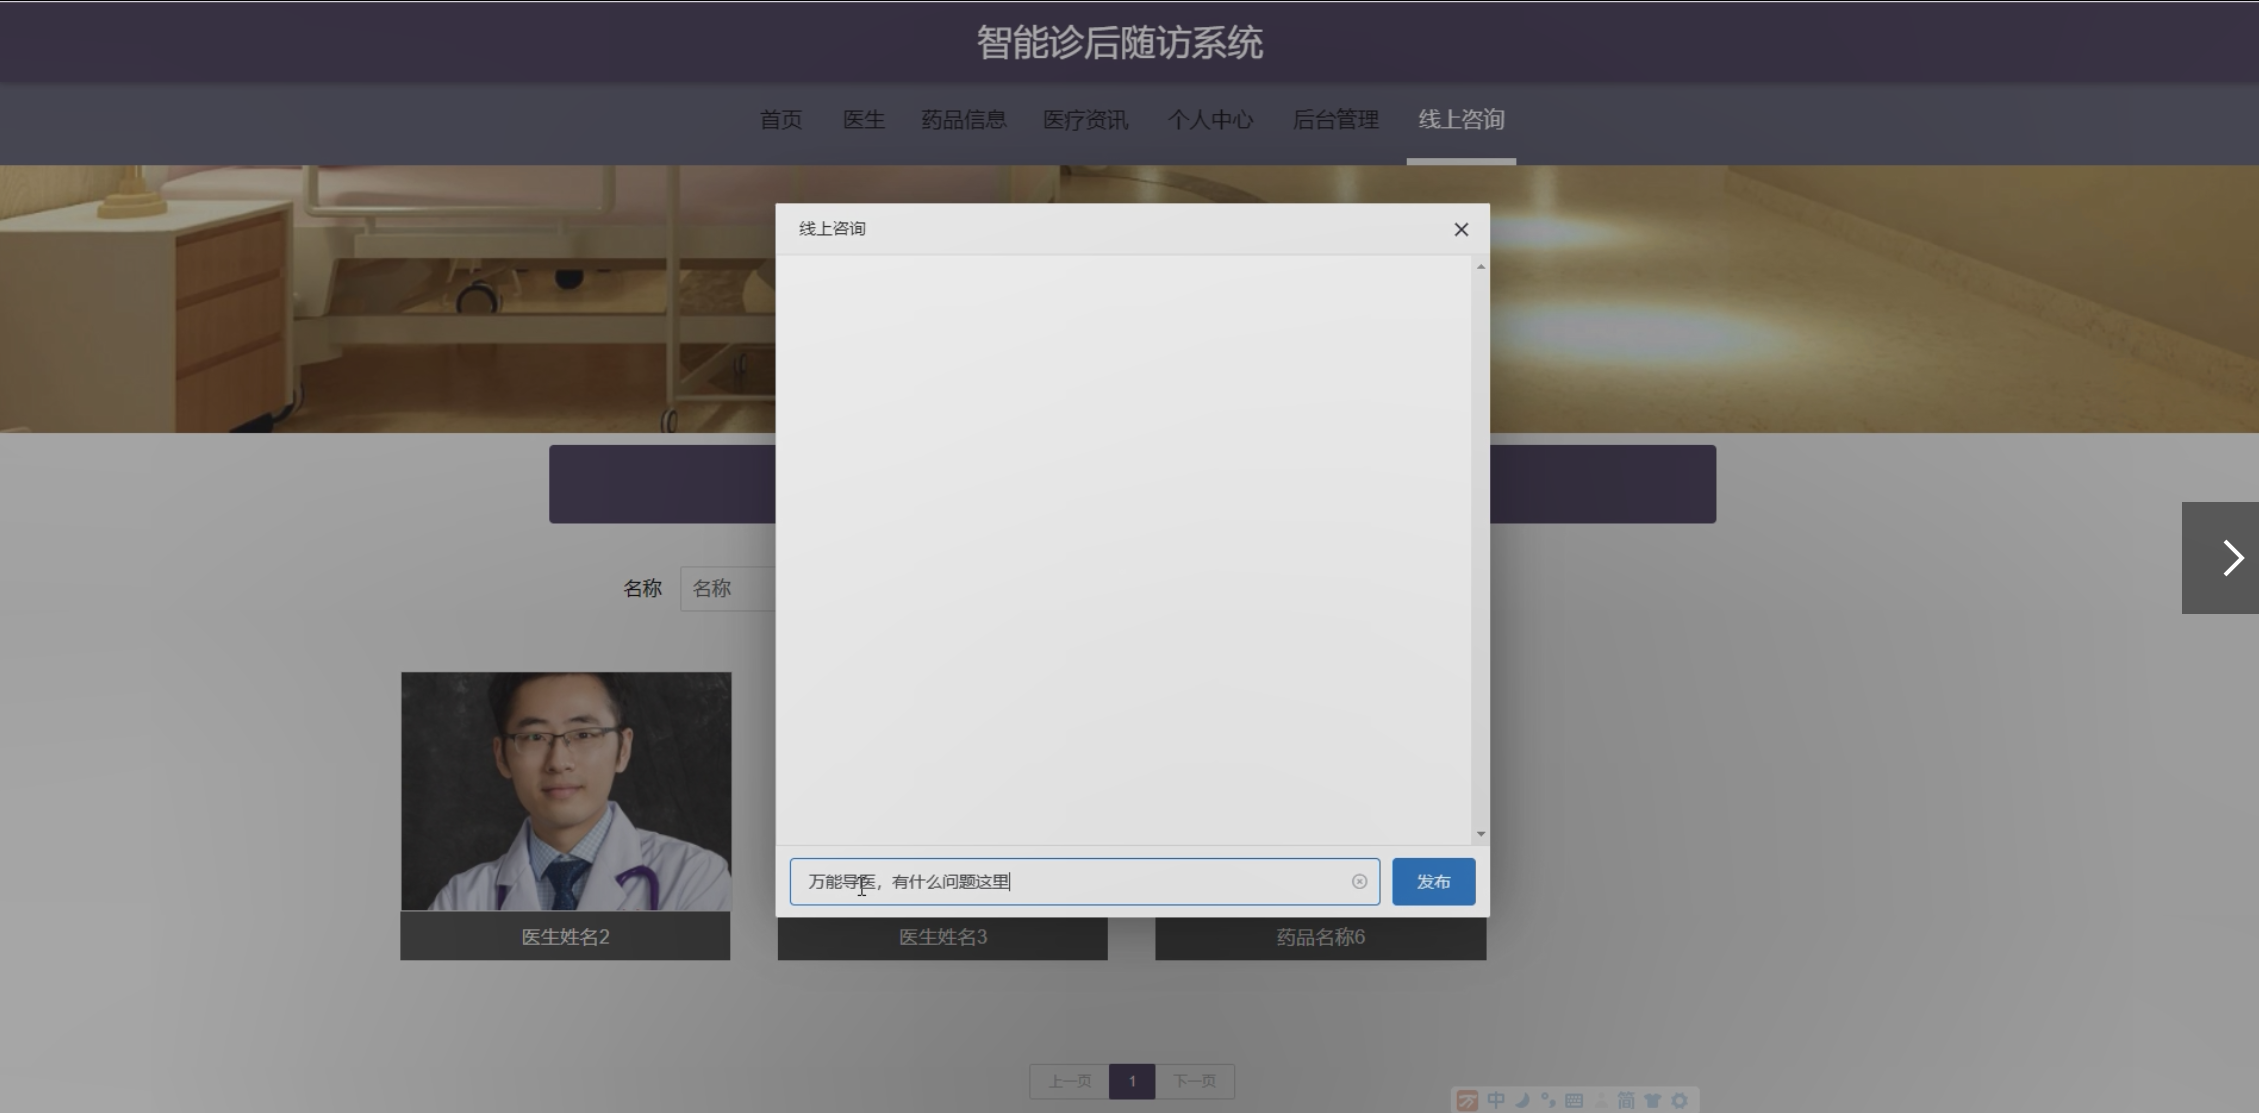This screenshot has height=1113, width=2259.
Task: Go to 个人中心 in navigation
Action: (x=1210, y=120)
